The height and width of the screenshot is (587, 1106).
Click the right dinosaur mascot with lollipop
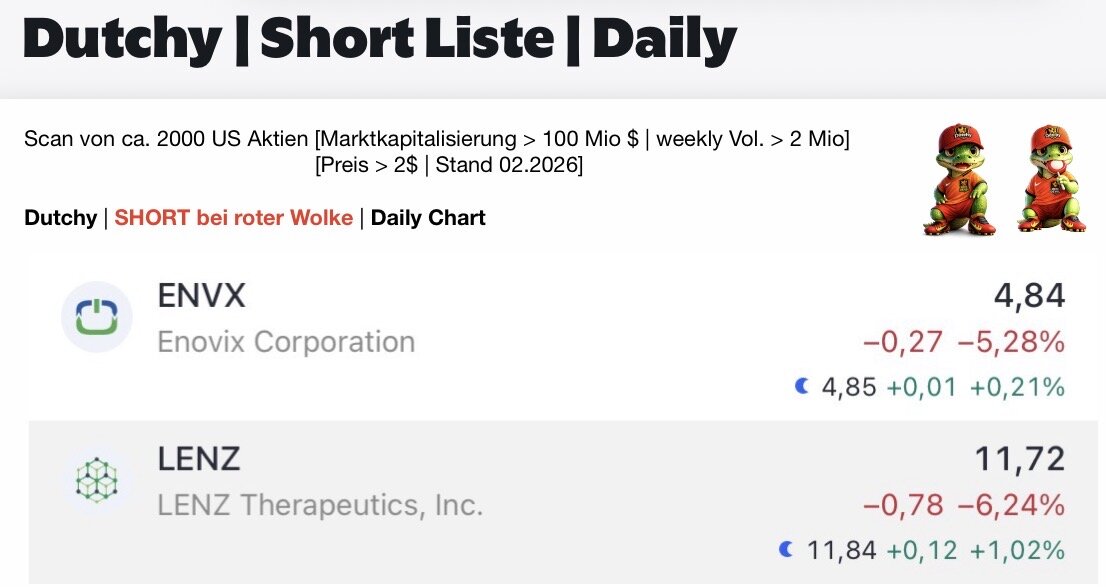(x=1052, y=180)
